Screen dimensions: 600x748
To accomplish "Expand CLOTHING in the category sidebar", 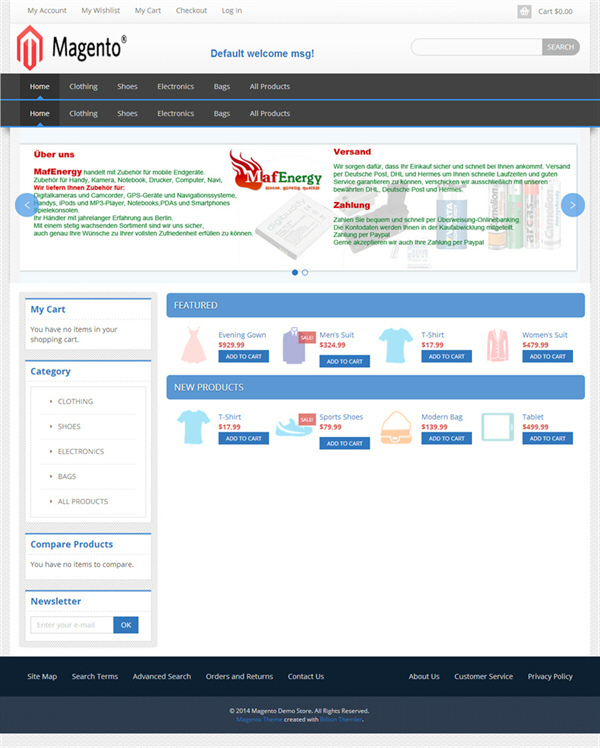I will pos(75,402).
